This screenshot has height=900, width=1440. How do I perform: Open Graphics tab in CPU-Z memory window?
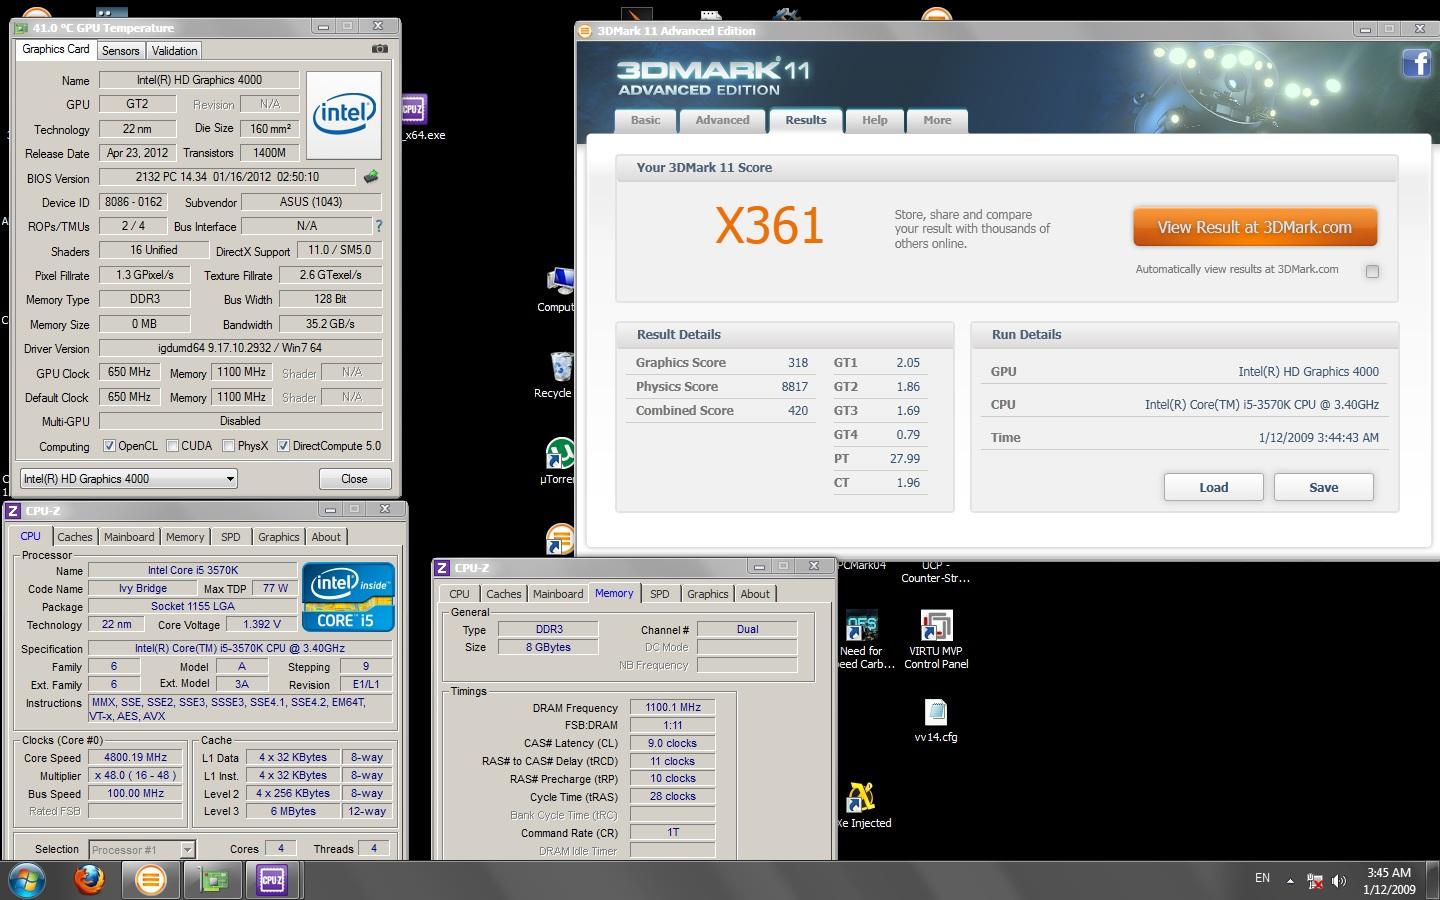[707, 594]
